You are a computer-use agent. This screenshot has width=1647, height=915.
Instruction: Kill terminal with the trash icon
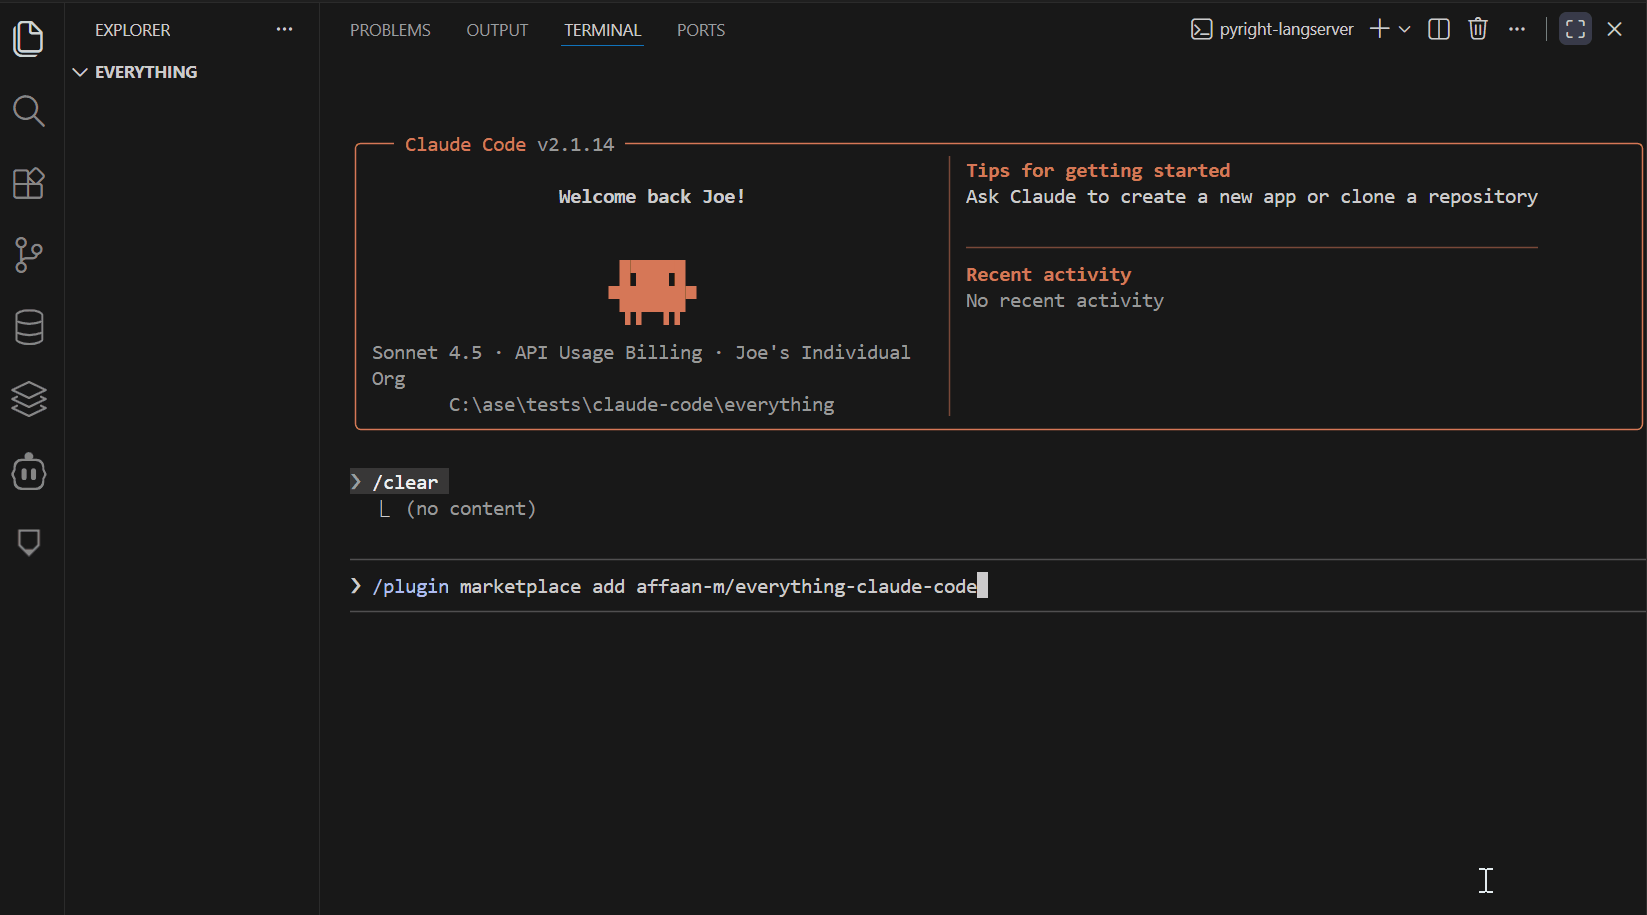[1478, 29]
